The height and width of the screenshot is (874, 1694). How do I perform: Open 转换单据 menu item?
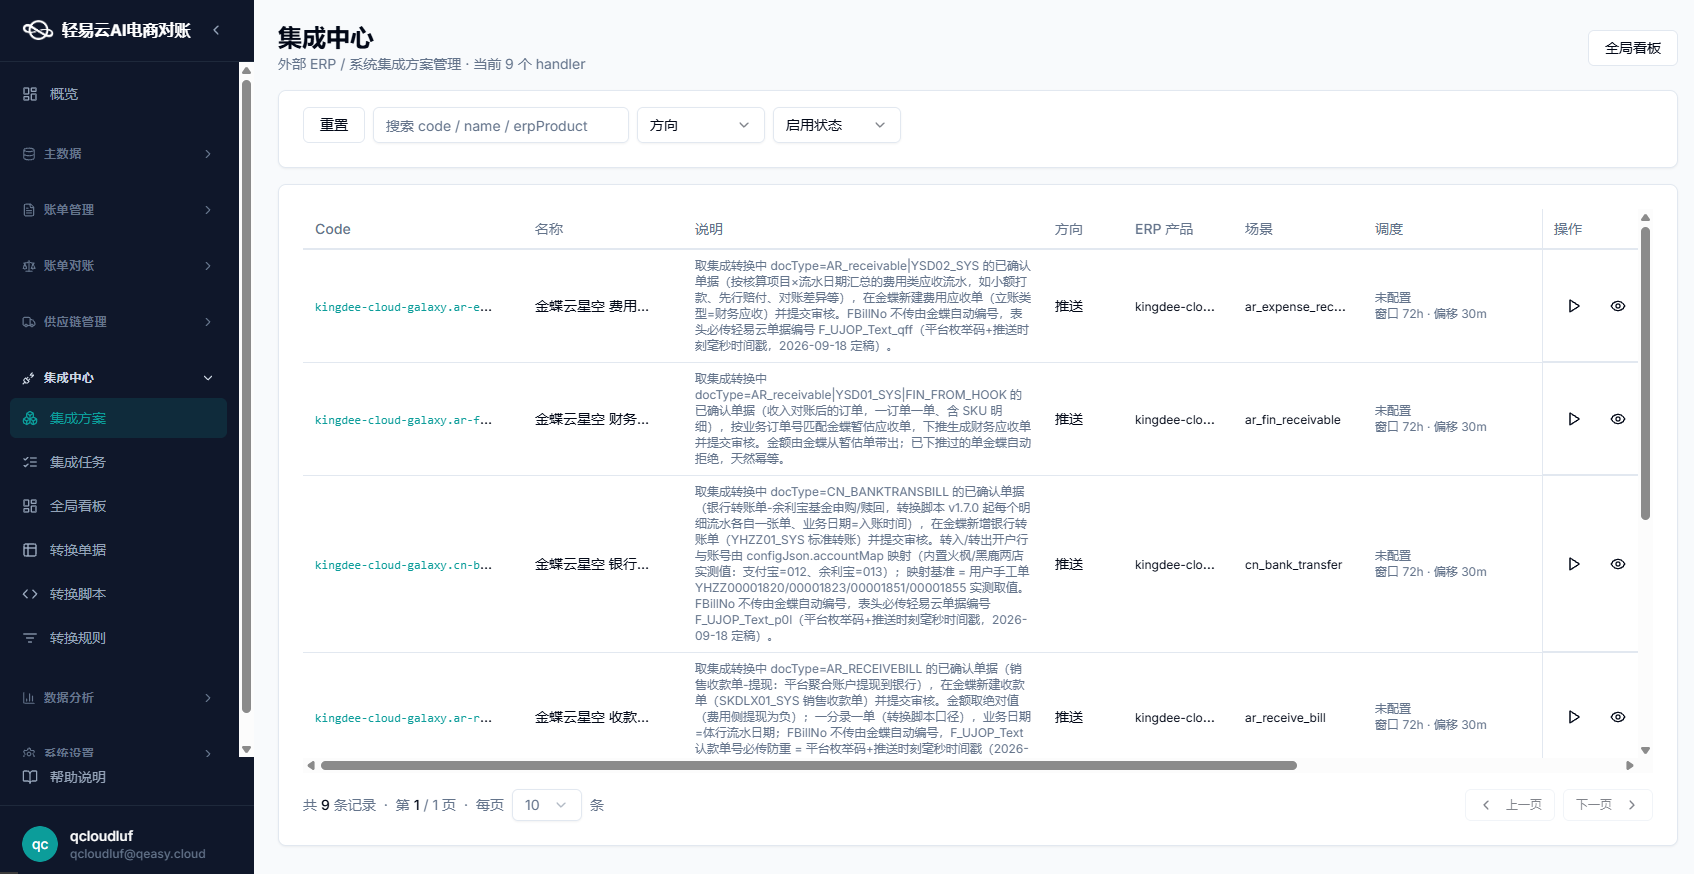(118, 550)
